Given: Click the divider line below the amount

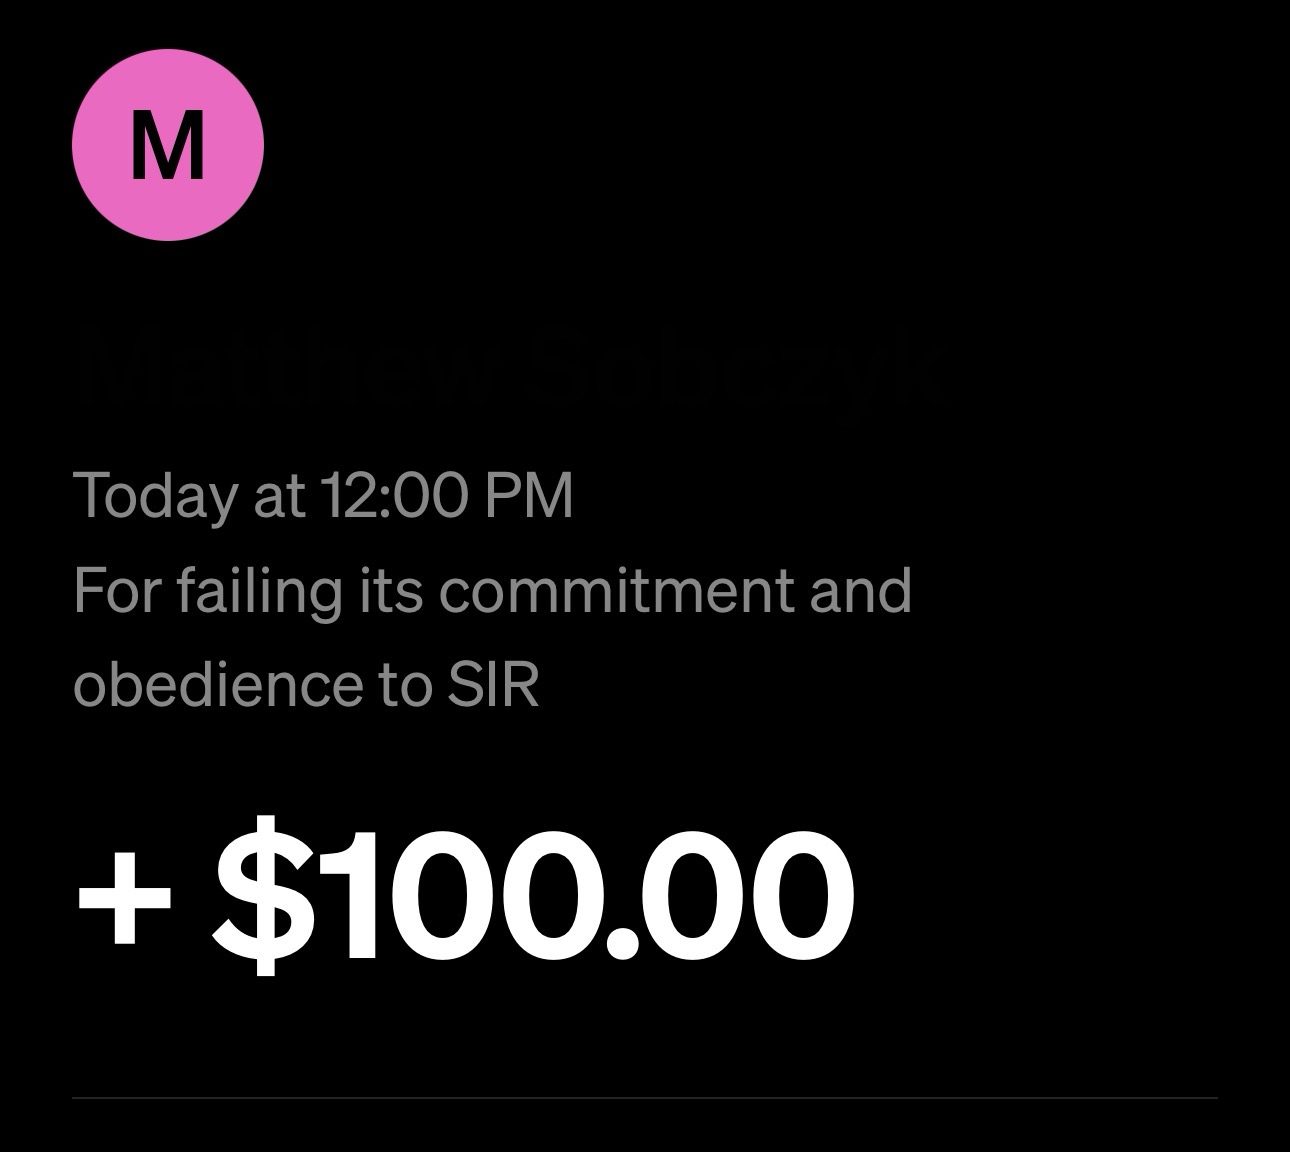Looking at the screenshot, I should (645, 1098).
